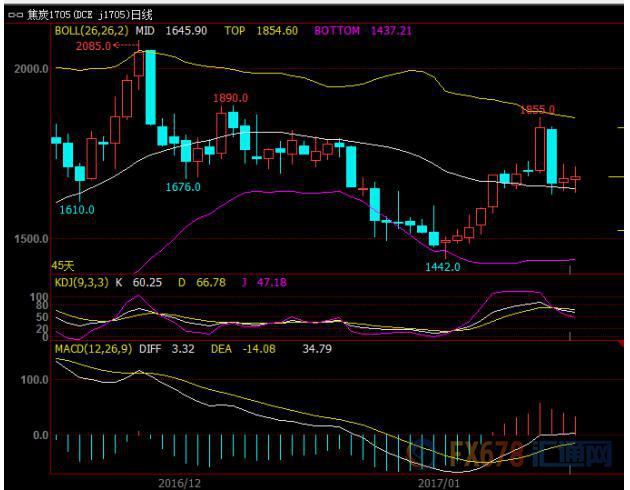
Task: Click the link icon beside the chart title
Action: coord(14,15)
